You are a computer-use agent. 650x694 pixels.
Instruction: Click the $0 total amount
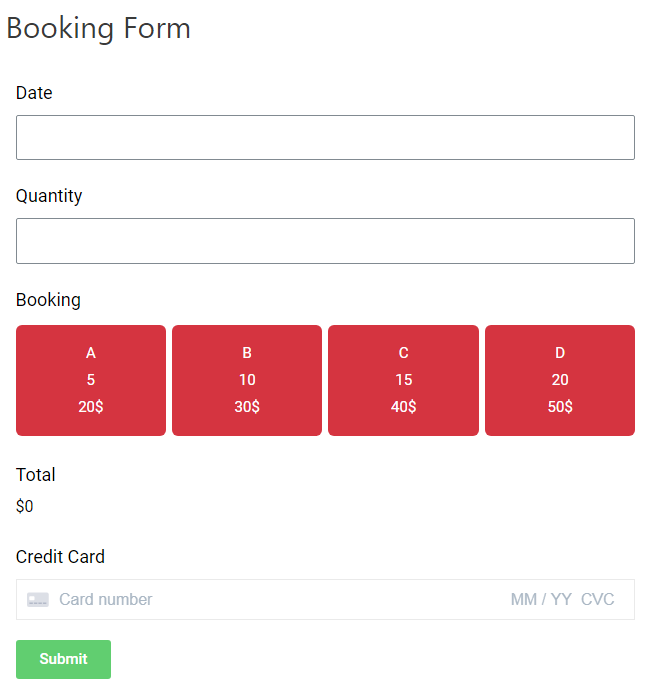point(24,506)
